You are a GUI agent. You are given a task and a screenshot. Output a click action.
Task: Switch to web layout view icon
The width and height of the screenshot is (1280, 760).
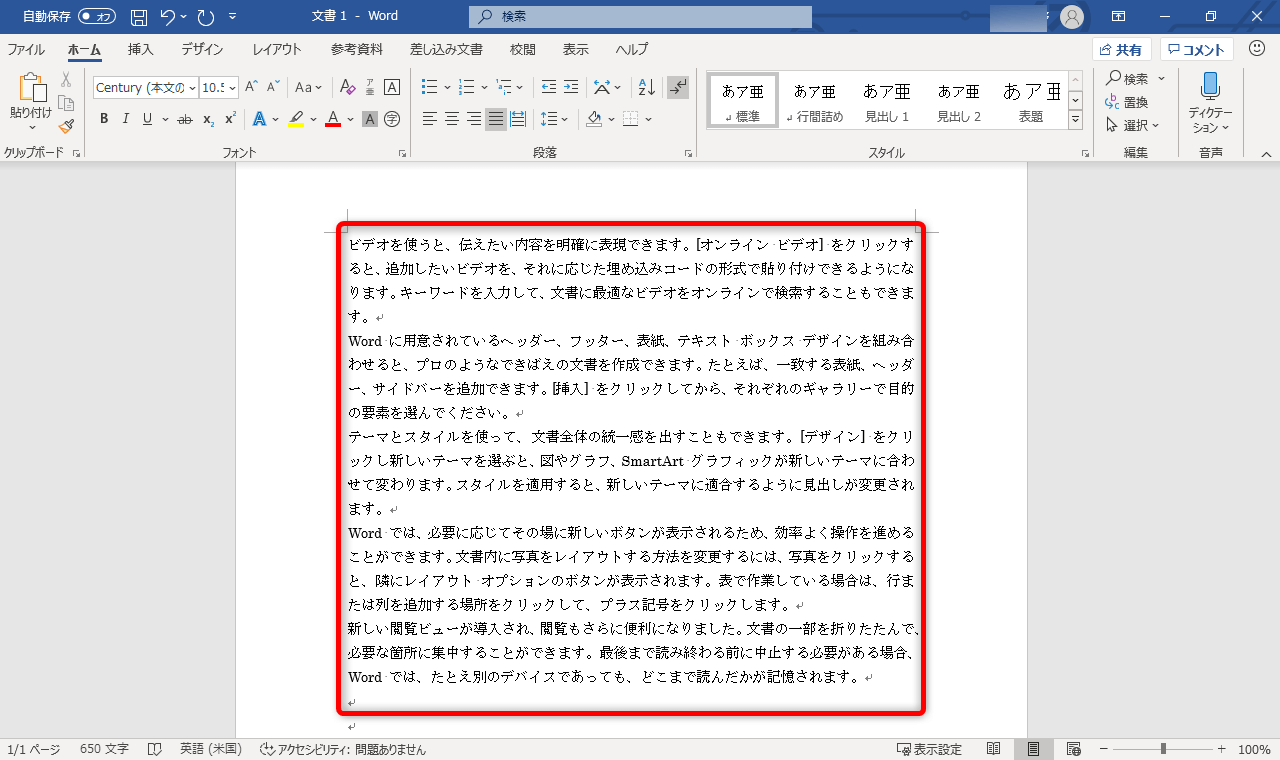[1074, 749]
